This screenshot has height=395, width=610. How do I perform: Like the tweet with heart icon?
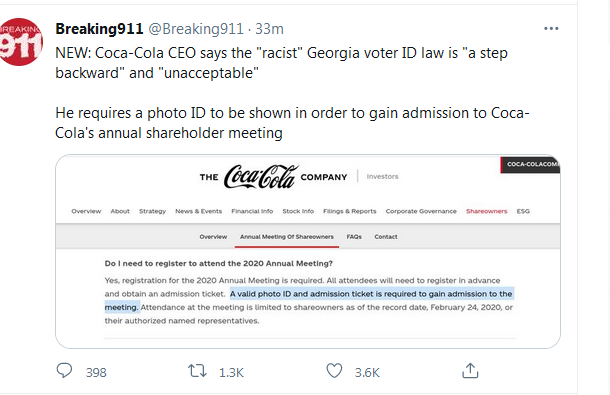pos(334,370)
